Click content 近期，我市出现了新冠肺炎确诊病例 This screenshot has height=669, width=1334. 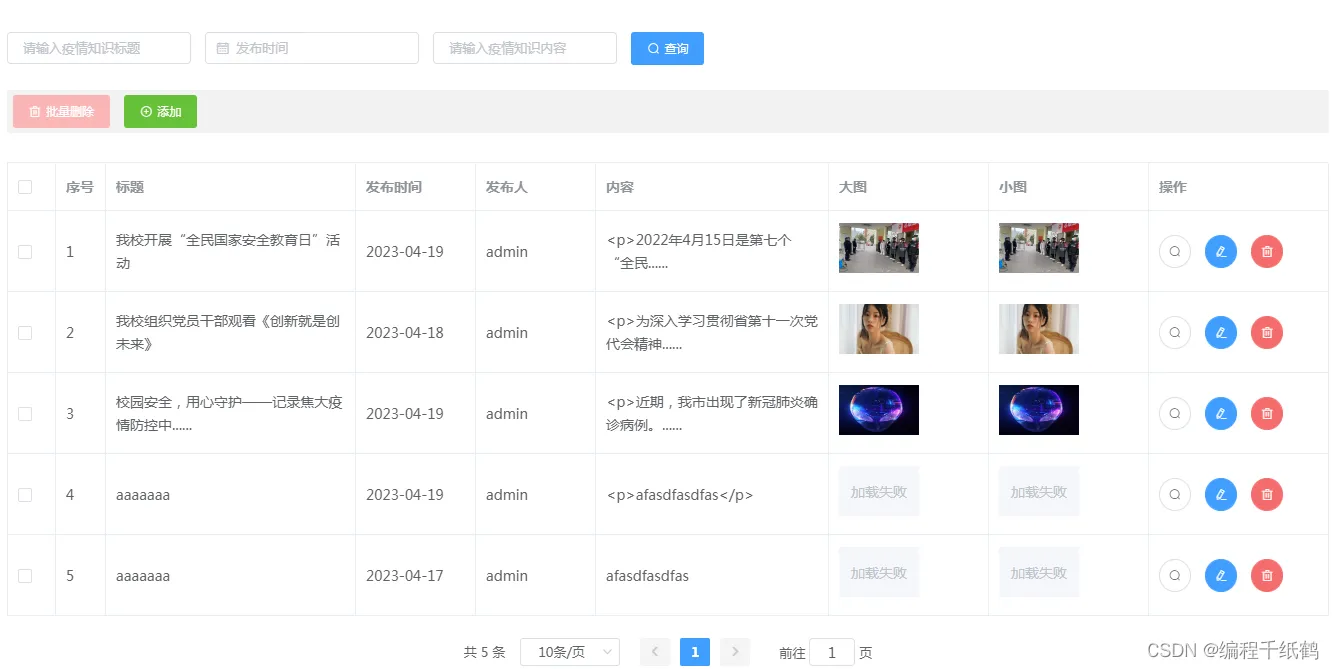pyautogui.click(x=712, y=414)
